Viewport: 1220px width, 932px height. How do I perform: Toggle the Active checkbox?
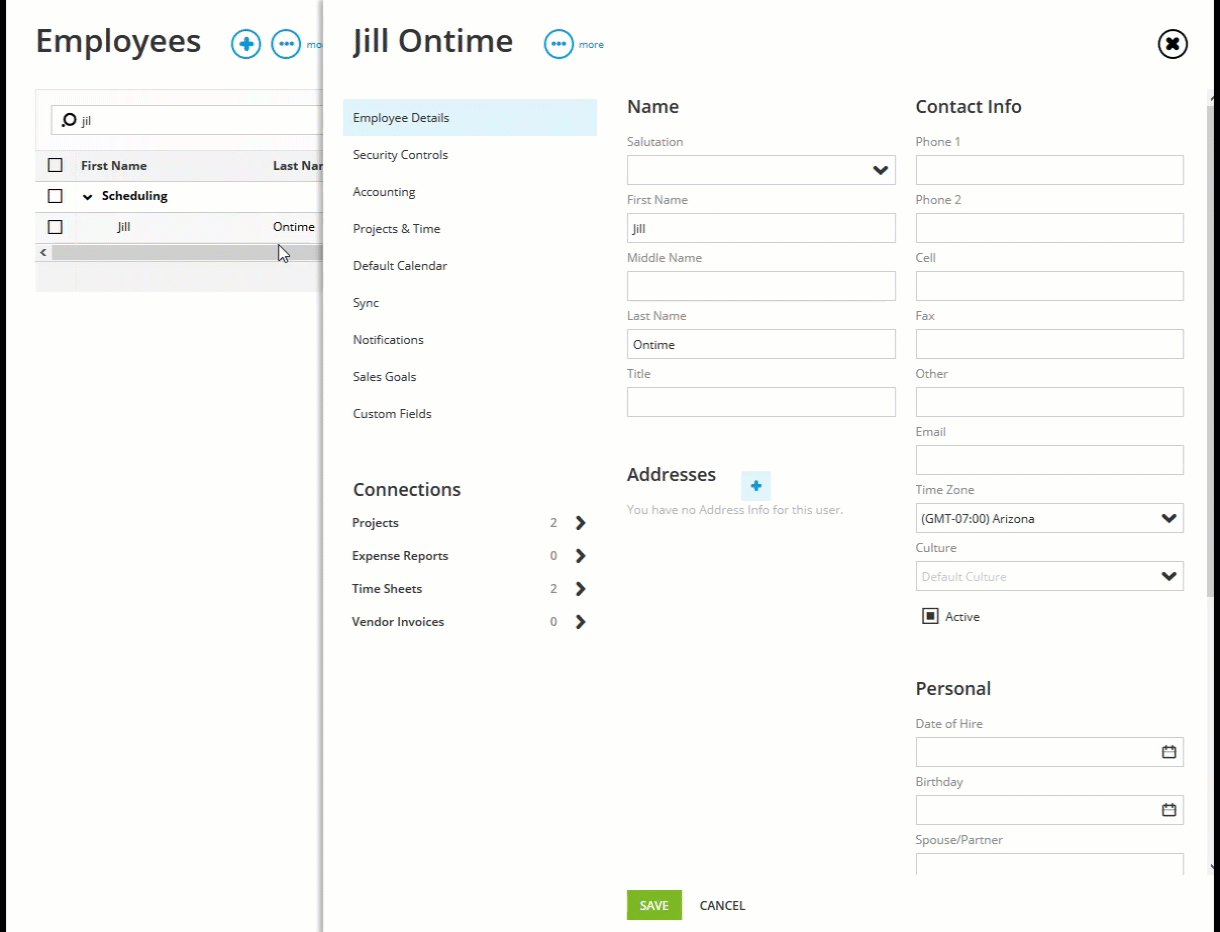pyautogui.click(x=930, y=616)
